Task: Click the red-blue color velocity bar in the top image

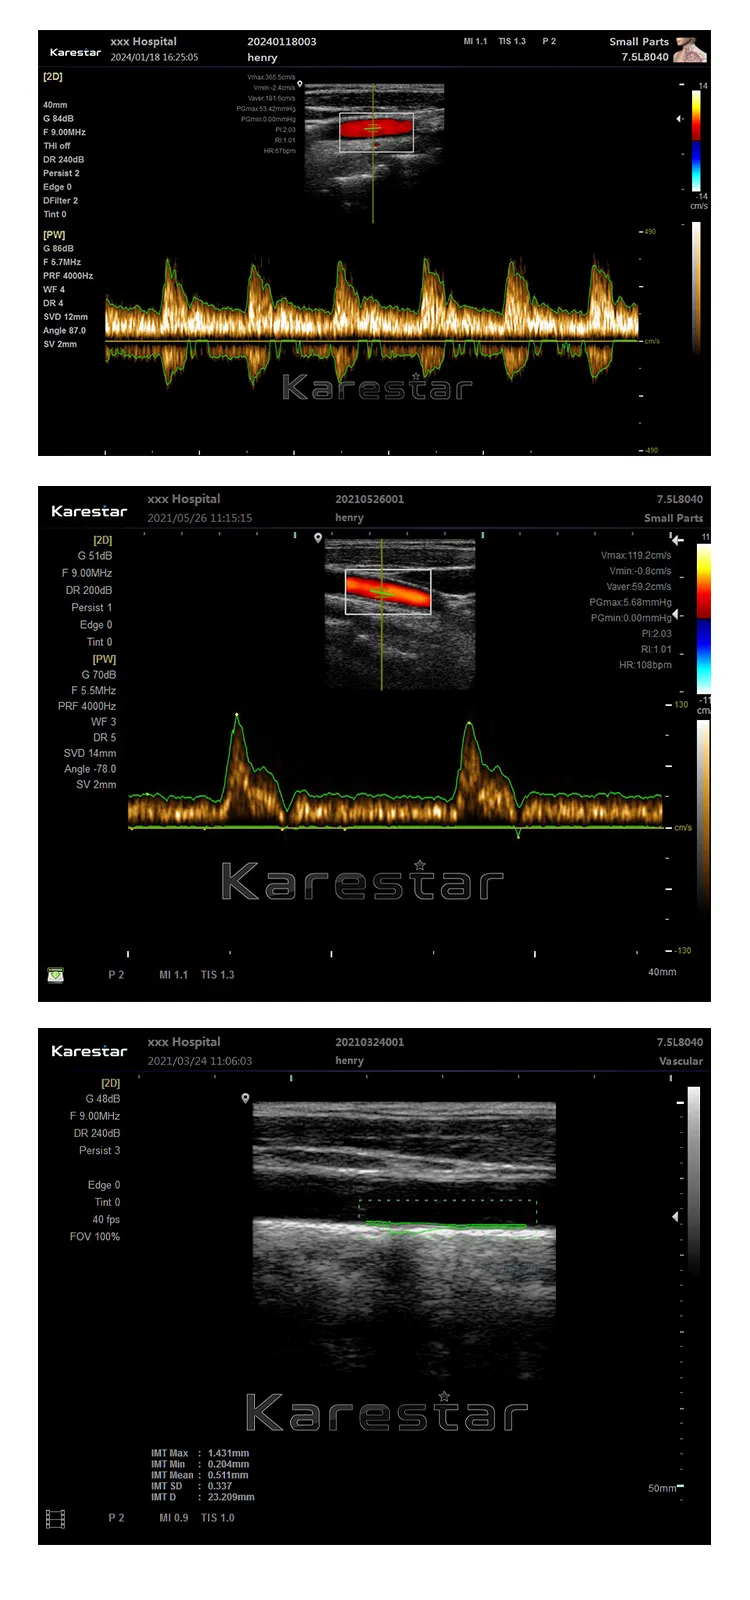Action: click(696, 141)
